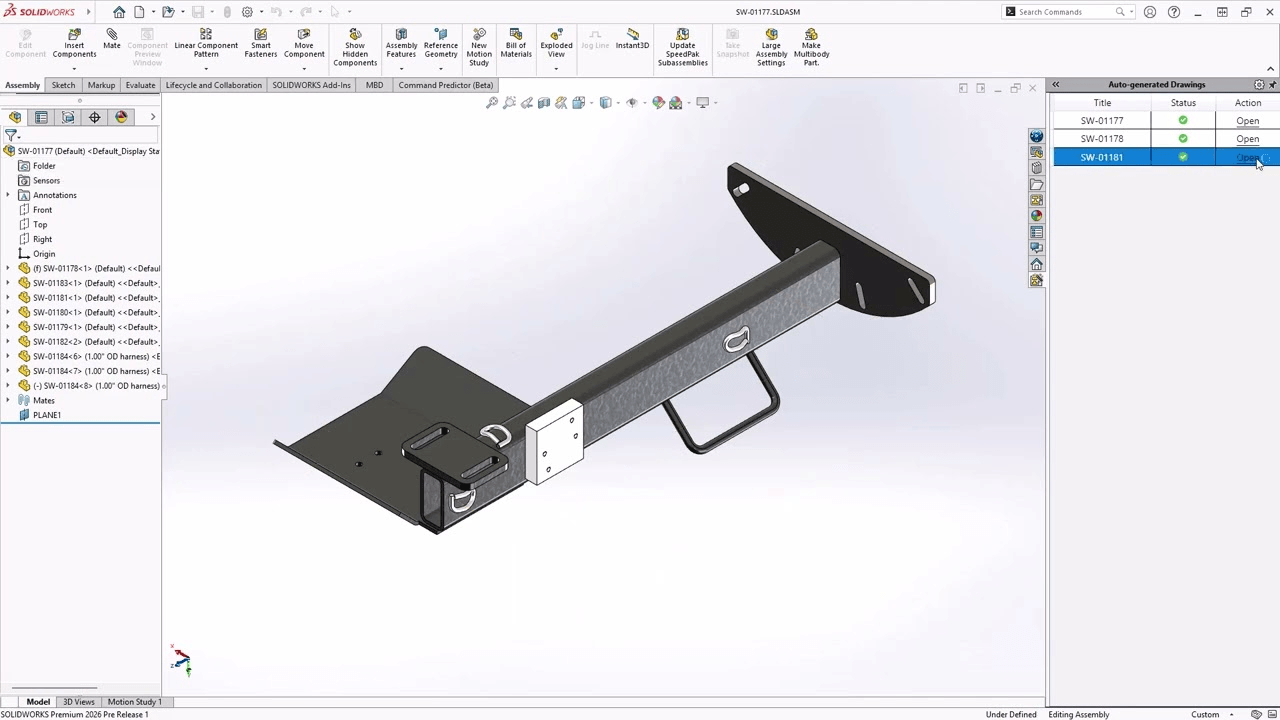Image resolution: width=1280 pixels, height=720 pixels.
Task: Click Open for drawing SW-01177
Action: [1247, 120]
